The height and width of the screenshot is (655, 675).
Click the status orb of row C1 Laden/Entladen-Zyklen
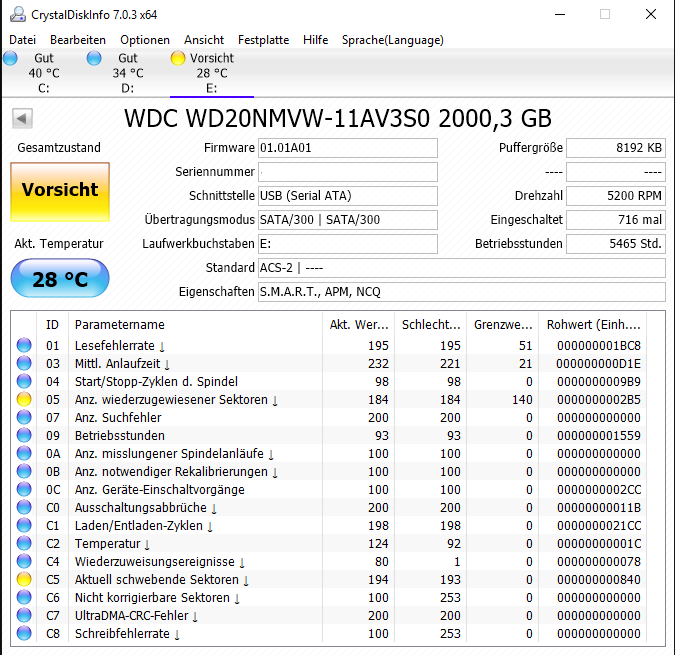pos(24,525)
